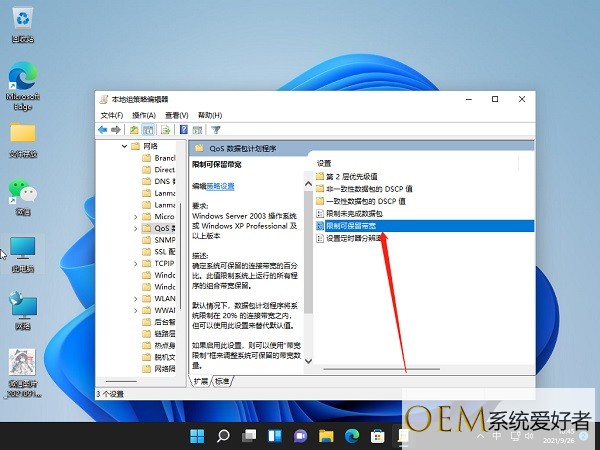Select the SNMP folder in tree
The height and width of the screenshot is (450, 600).
coord(164,239)
